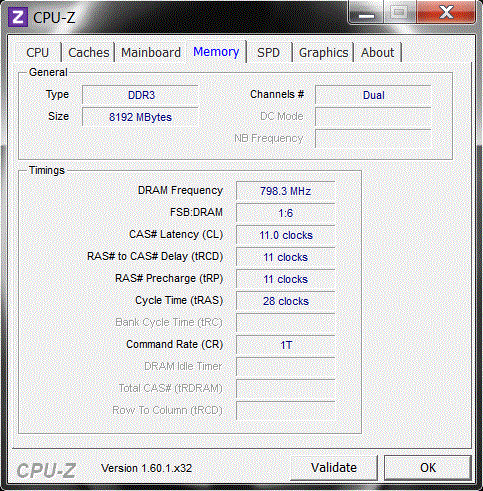
Task: Click the Validate button
Action: coord(334,468)
